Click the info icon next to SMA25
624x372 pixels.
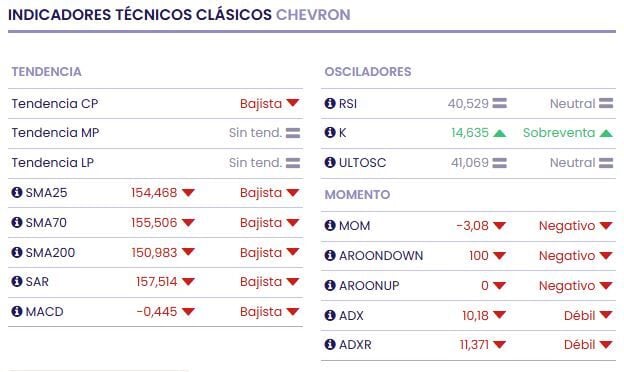17,193
